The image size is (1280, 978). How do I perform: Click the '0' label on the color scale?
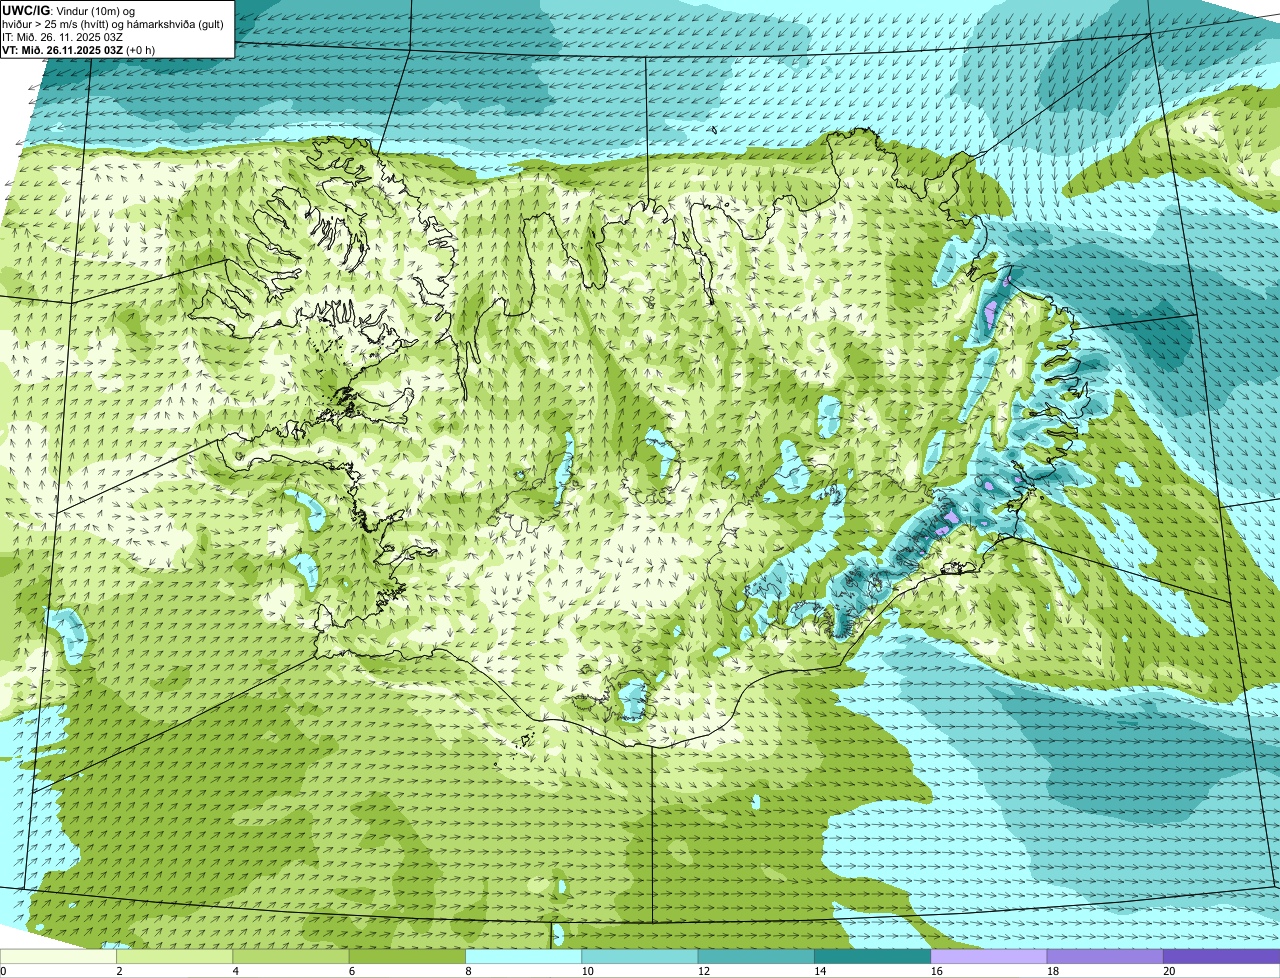pyautogui.click(x=3, y=971)
